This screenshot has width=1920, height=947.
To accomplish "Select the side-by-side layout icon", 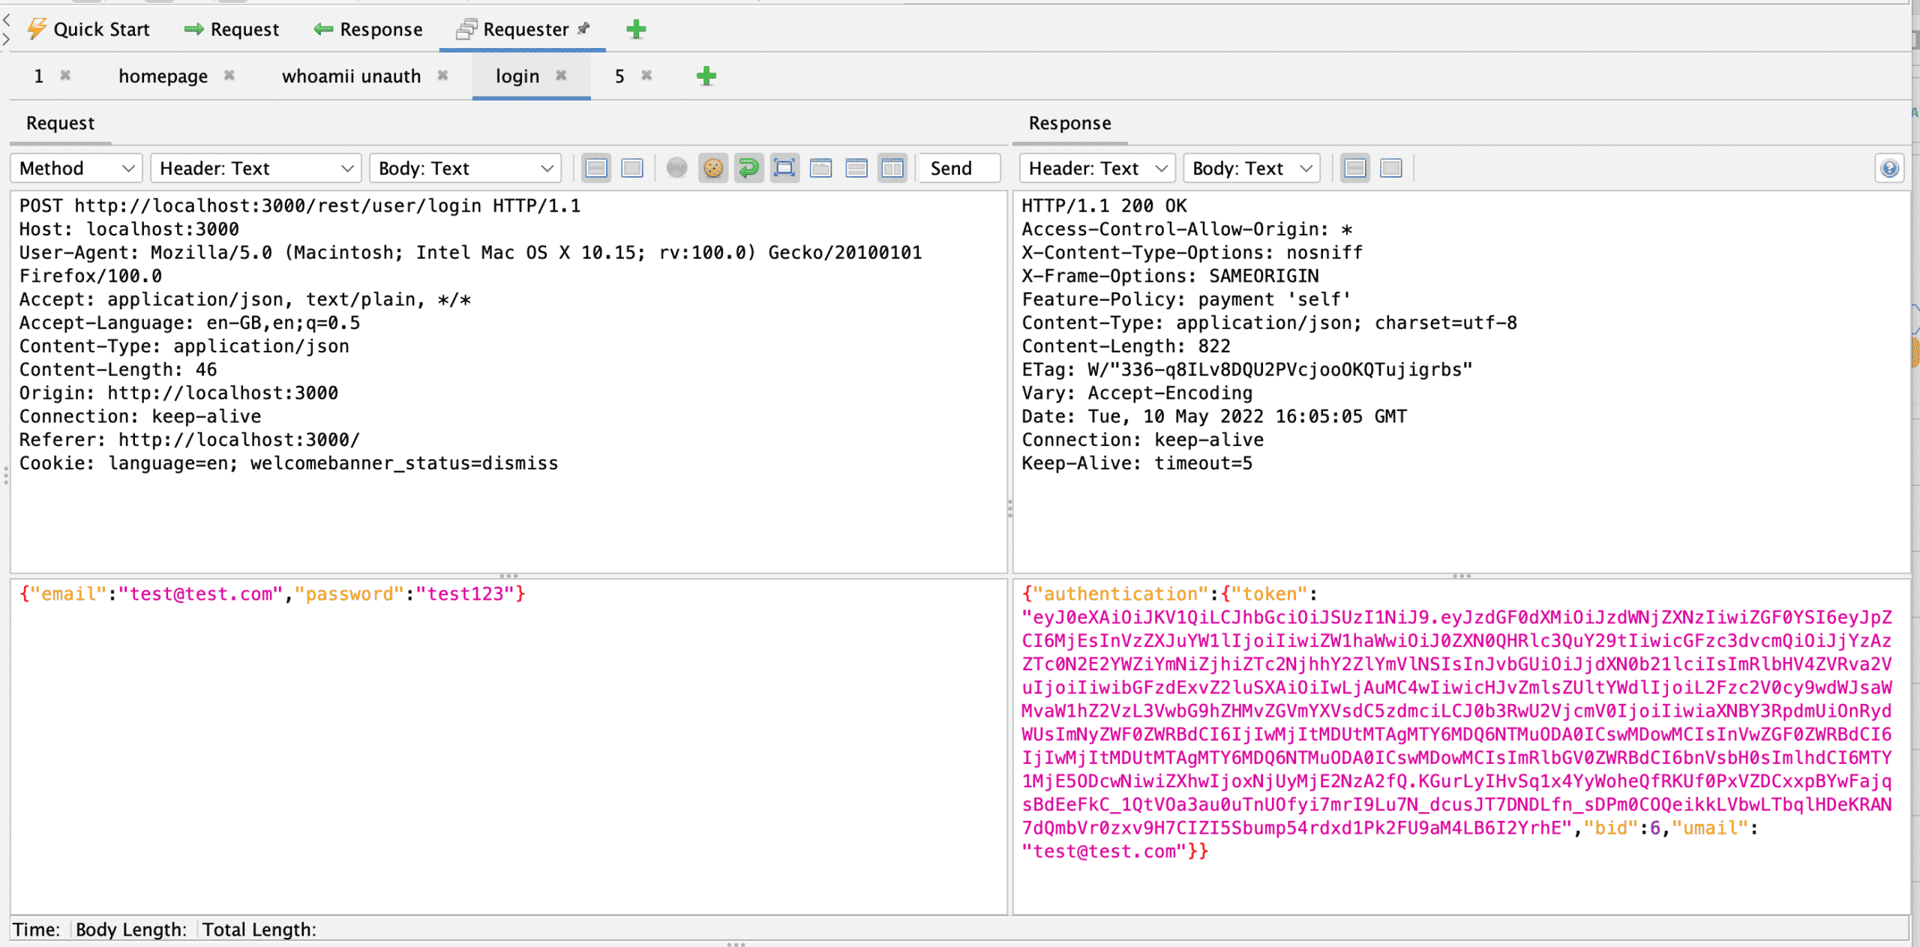I will click(x=893, y=168).
